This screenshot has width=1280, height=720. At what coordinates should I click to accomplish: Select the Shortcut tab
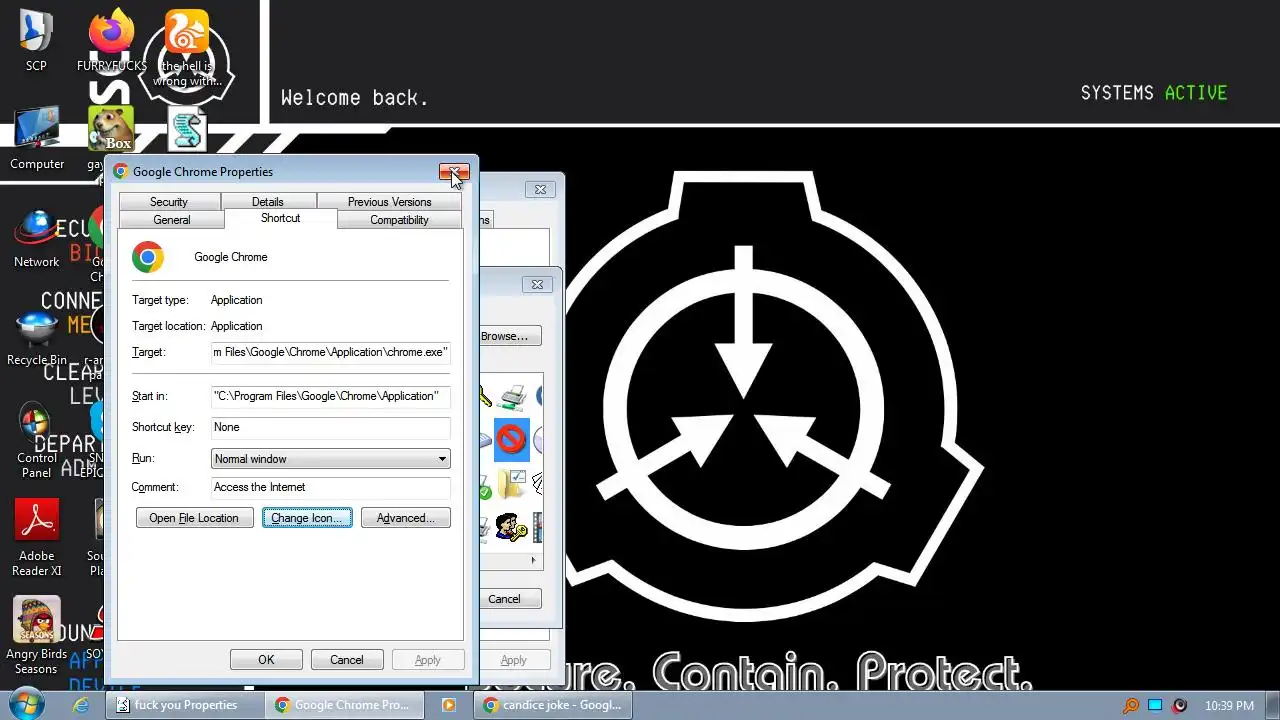click(x=281, y=218)
